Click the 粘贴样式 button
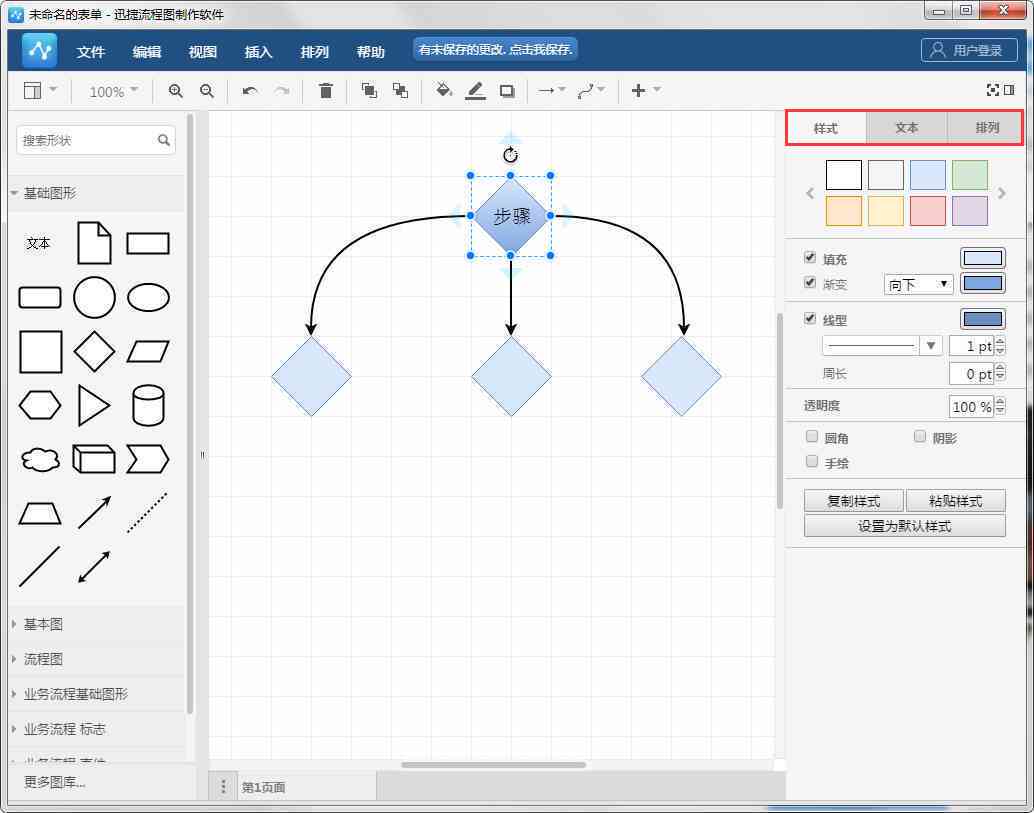Image resolution: width=1034 pixels, height=813 pixels. pyautogui.click(x=956, y=501)
